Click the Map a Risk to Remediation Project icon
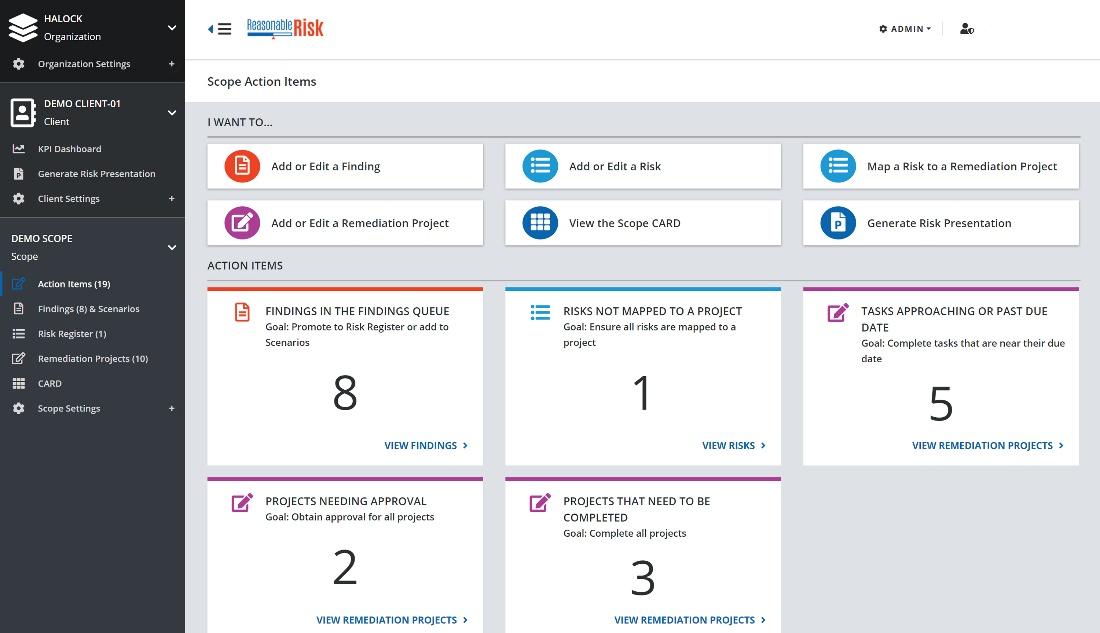The image size is (1100, 633). point(838,167)
